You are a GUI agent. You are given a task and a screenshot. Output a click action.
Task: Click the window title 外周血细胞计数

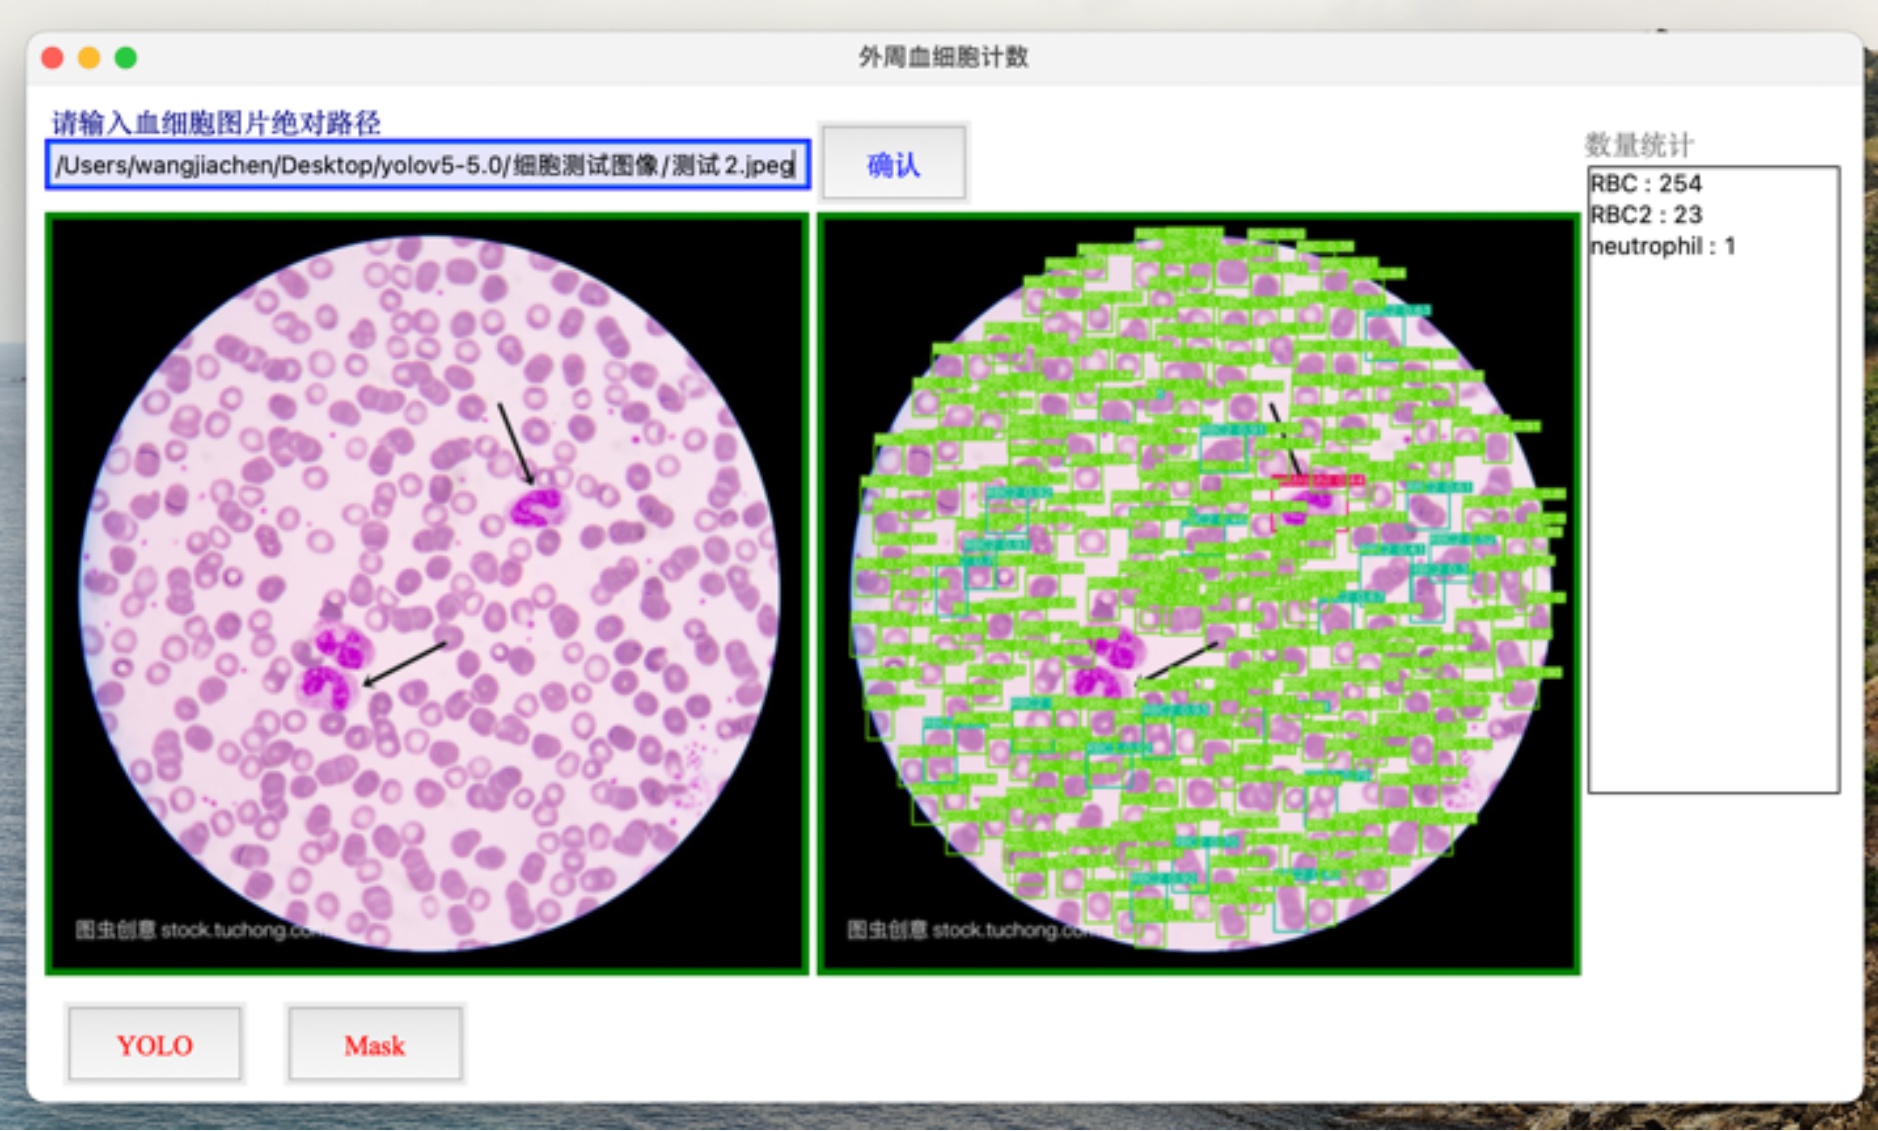tap(943, 57)
